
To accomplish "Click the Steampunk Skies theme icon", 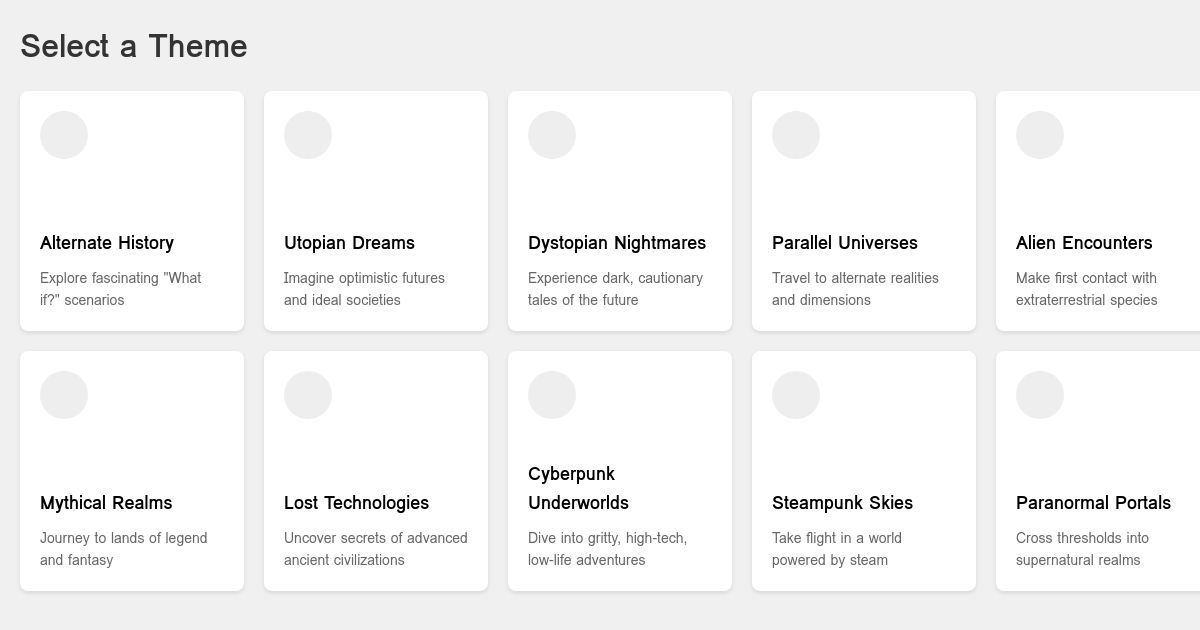I will [x=795, y=394].
